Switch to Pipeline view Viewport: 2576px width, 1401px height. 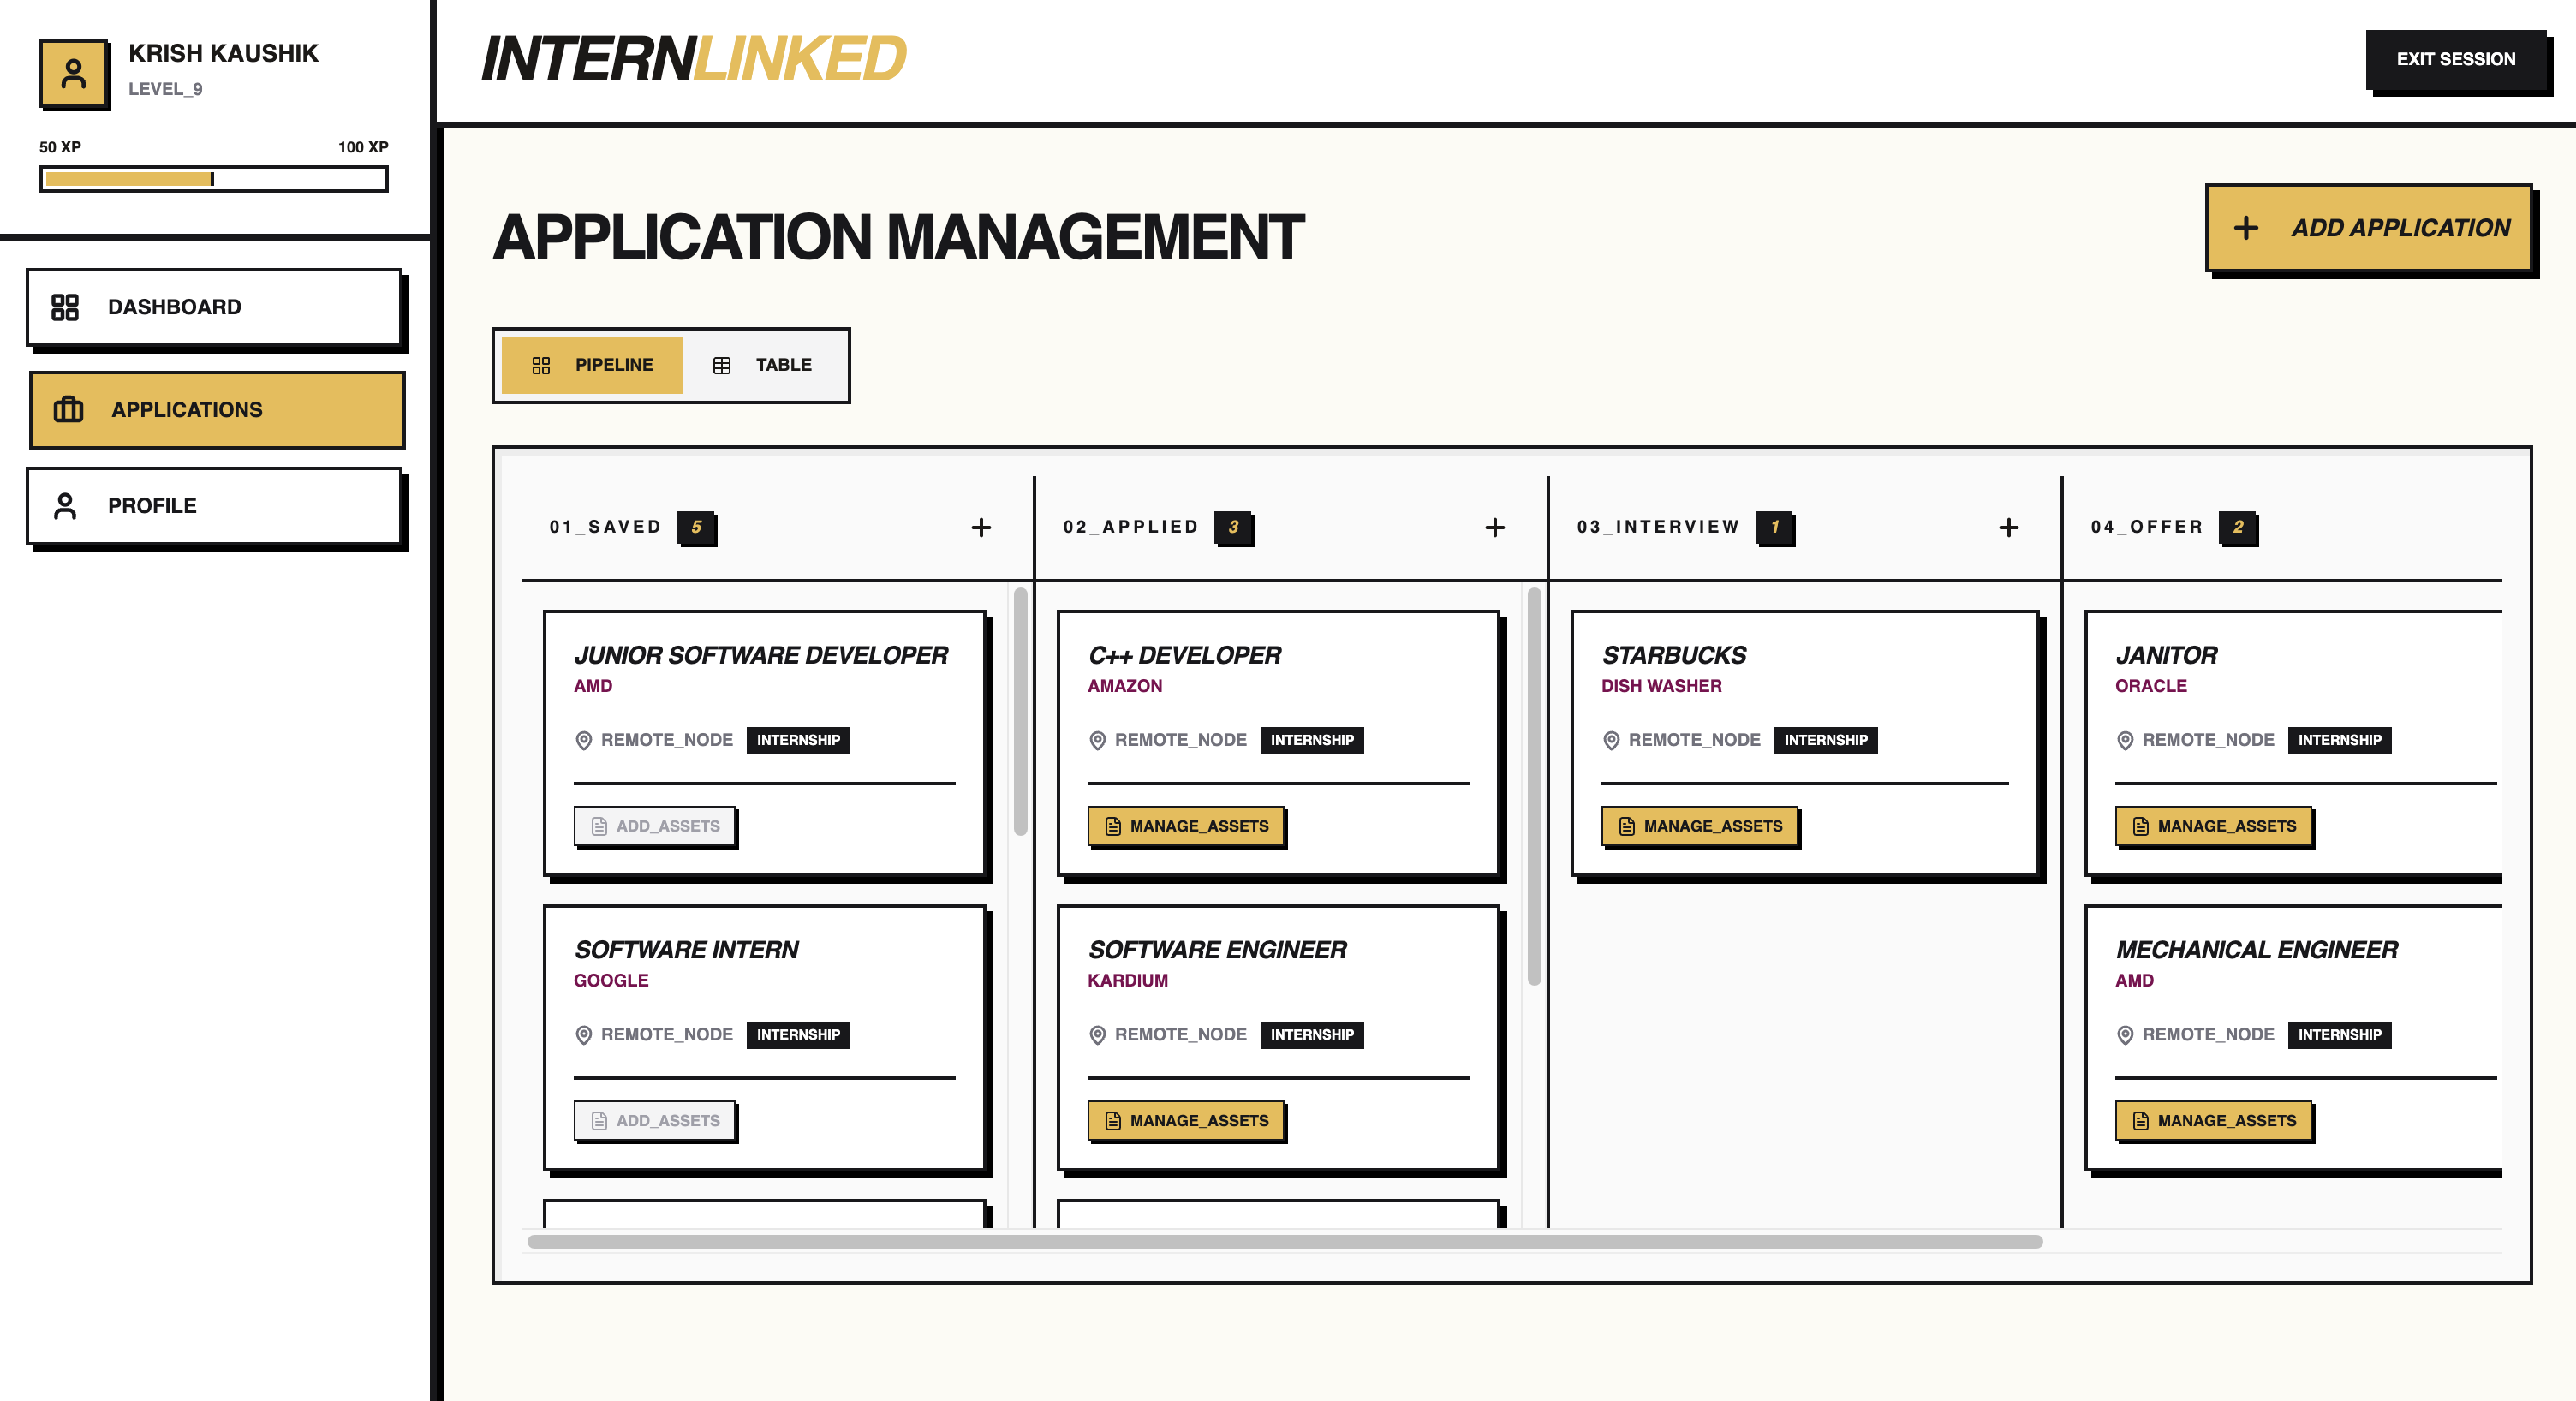[x=592, y=365]
